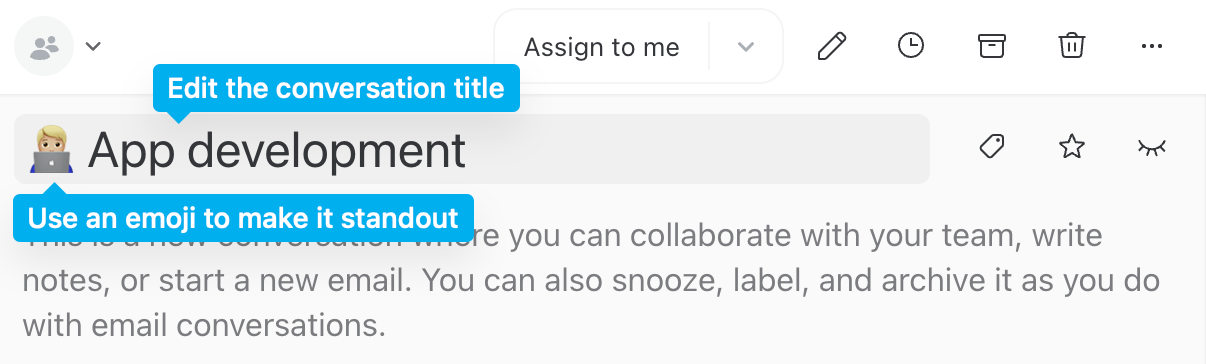Toggle the closed-eye mute icon
Image resolution: width=1206 pixels, height=364 pixels.
coord(1152,148)
